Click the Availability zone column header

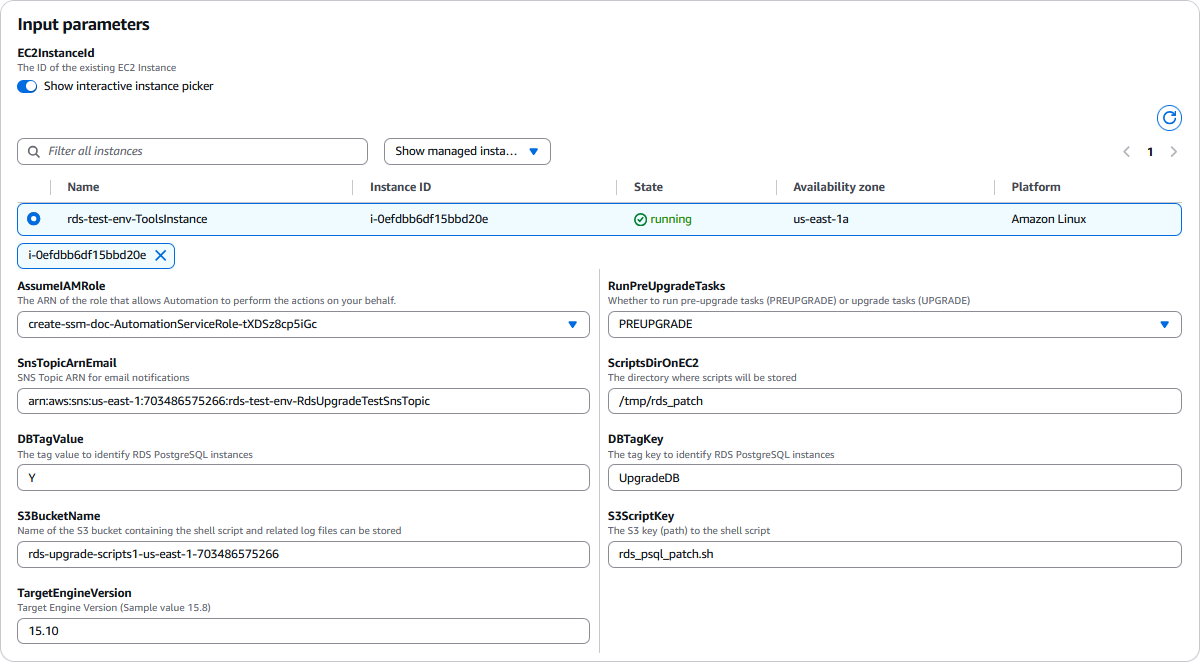coord(838,187)
